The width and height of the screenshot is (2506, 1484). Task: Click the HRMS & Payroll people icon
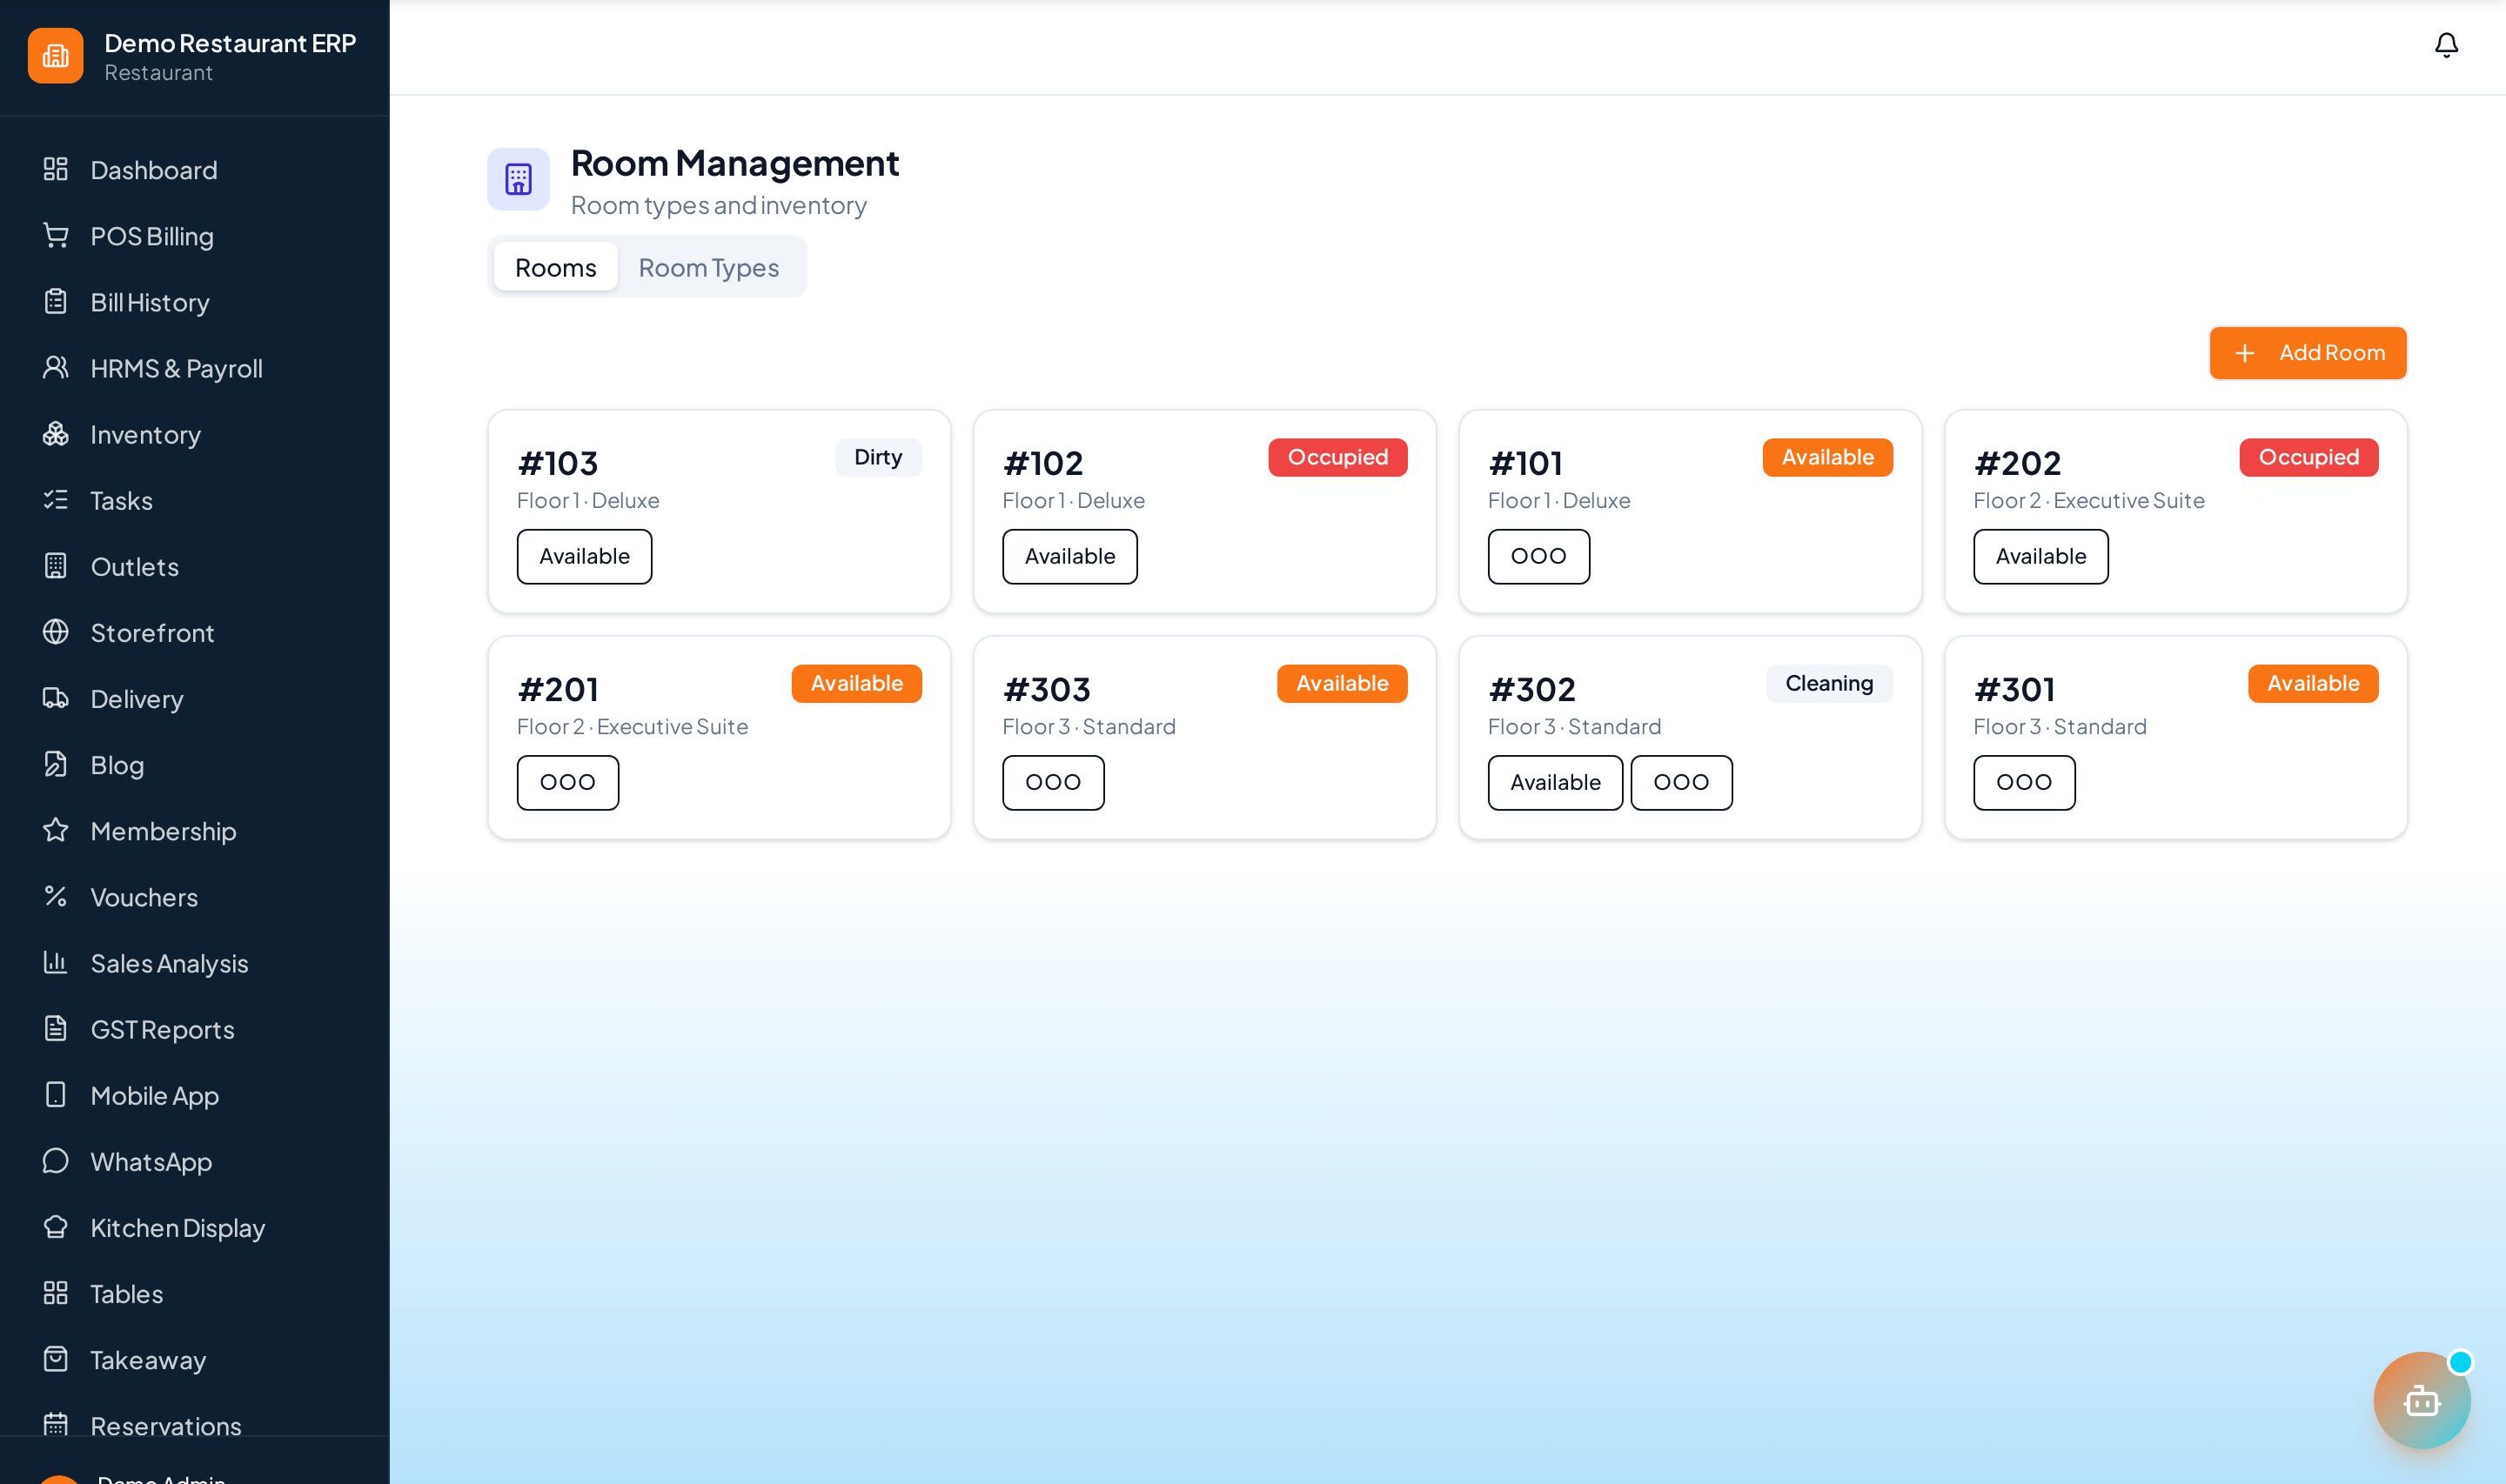coord(56,367)
